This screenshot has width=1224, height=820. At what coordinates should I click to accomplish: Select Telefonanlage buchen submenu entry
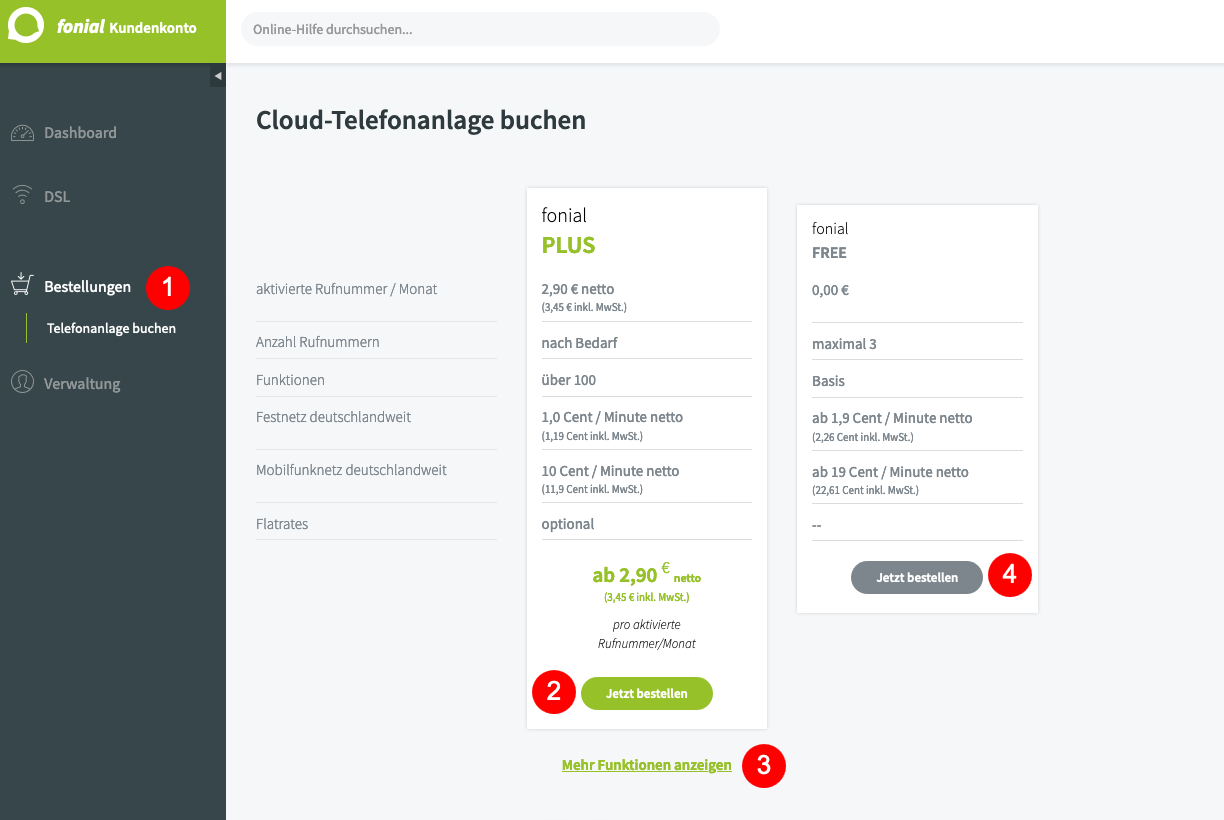pyautogui.click(x=111, y=328)
